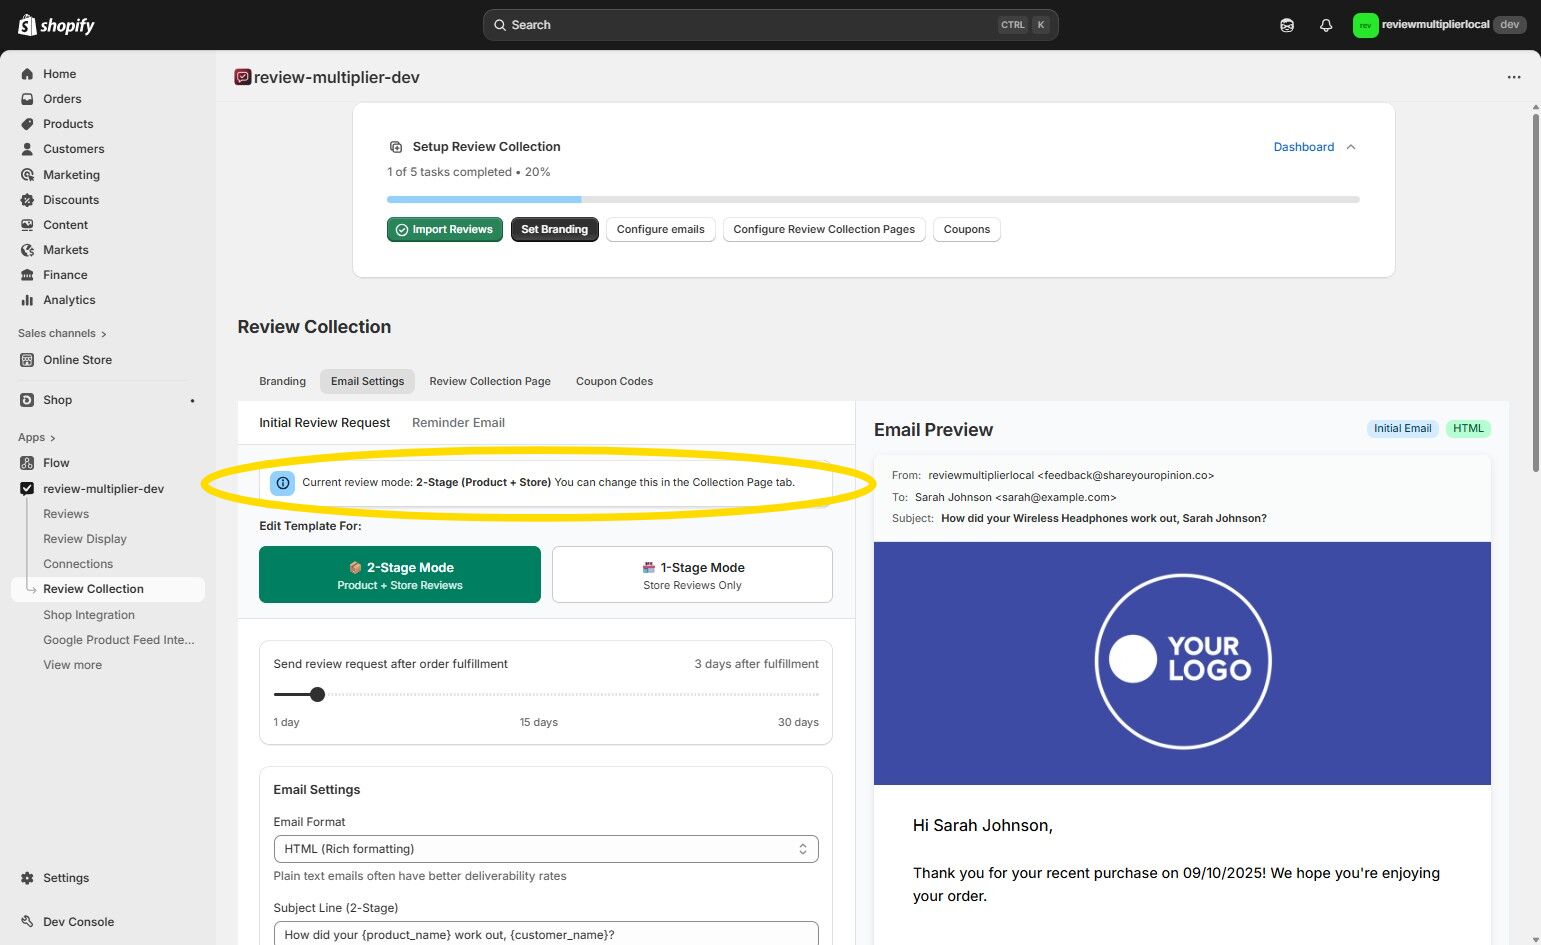Select 2-Stage Mode template option

pyautogui.click(x=400, y=575)
